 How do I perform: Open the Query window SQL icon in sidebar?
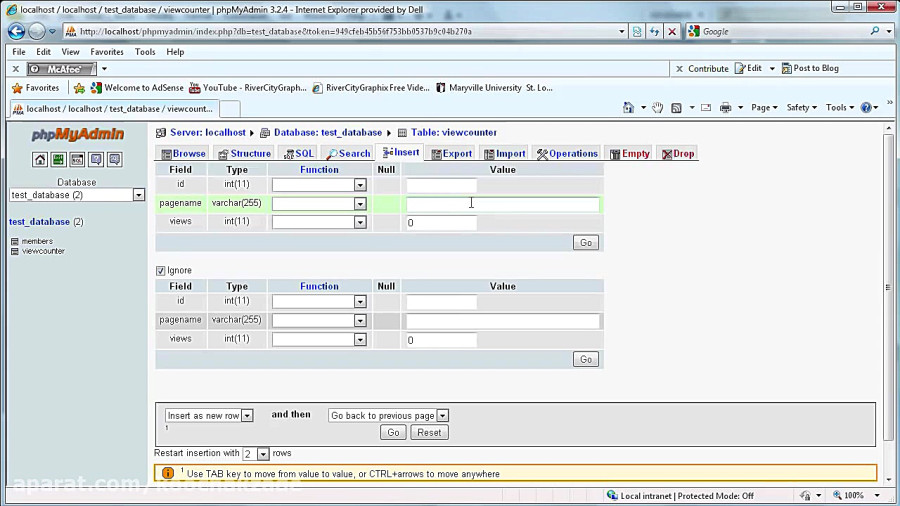coord(77,159)
